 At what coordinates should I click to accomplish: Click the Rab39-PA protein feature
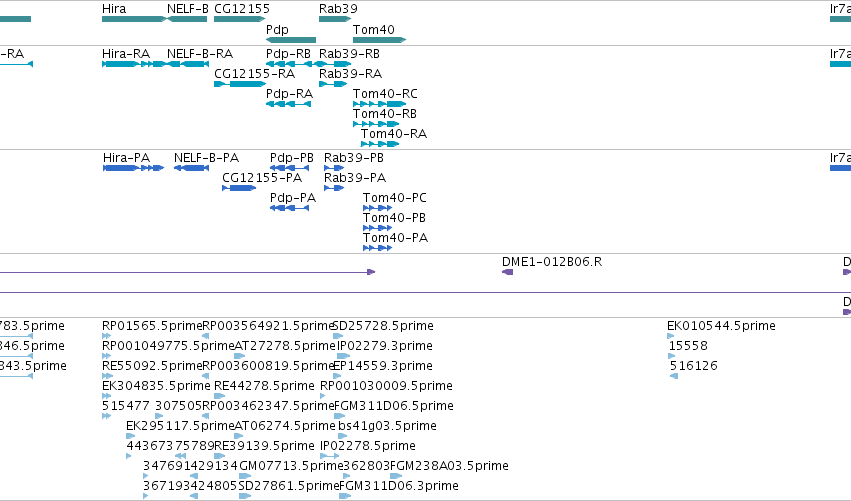click(x=334, y=188)
